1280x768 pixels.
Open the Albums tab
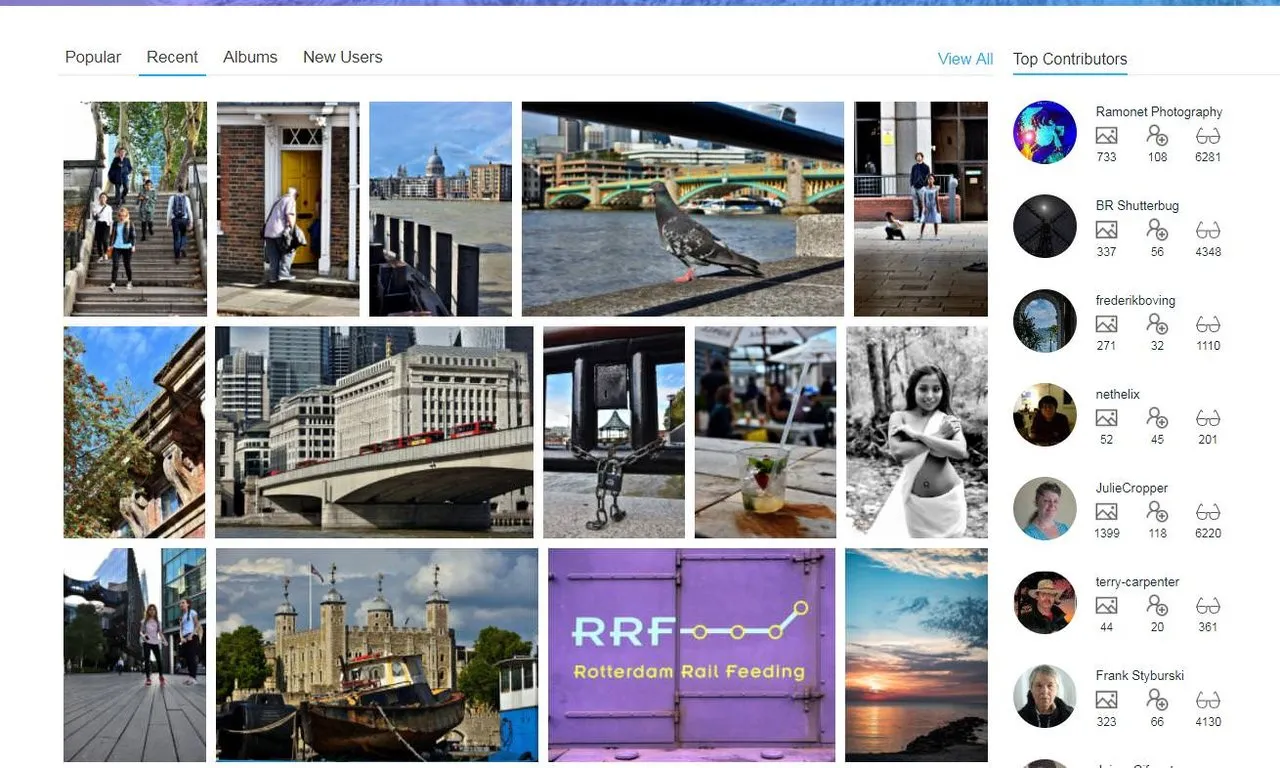(x=250, y=57)
